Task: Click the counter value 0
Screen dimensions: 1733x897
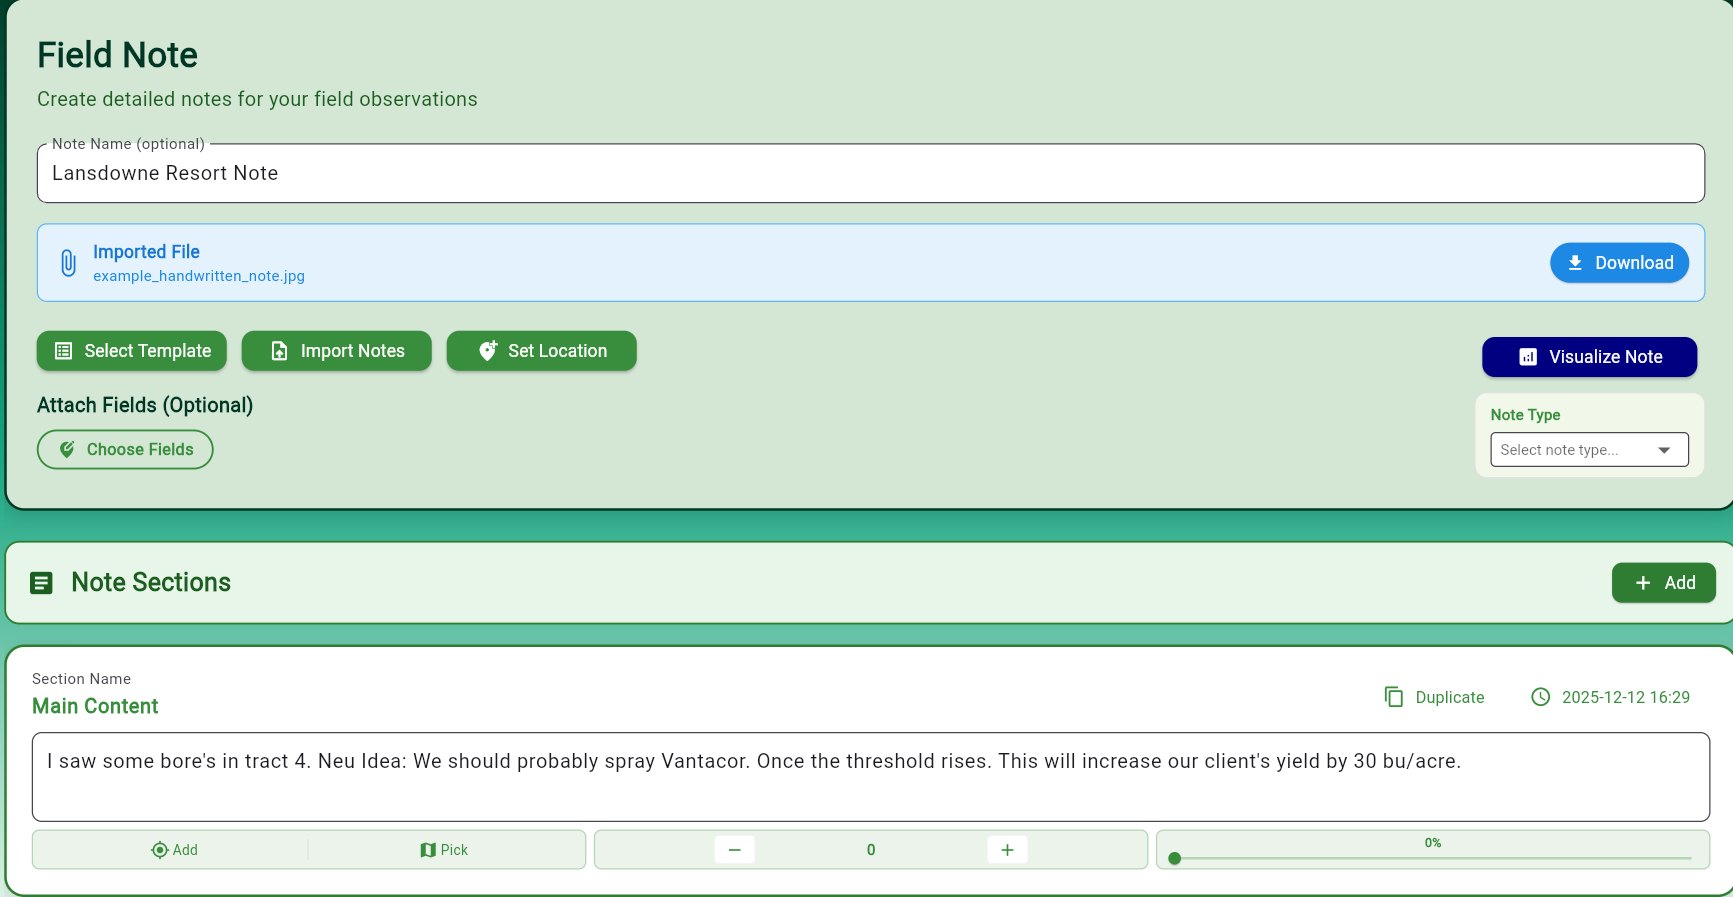Action: (871, 850)
